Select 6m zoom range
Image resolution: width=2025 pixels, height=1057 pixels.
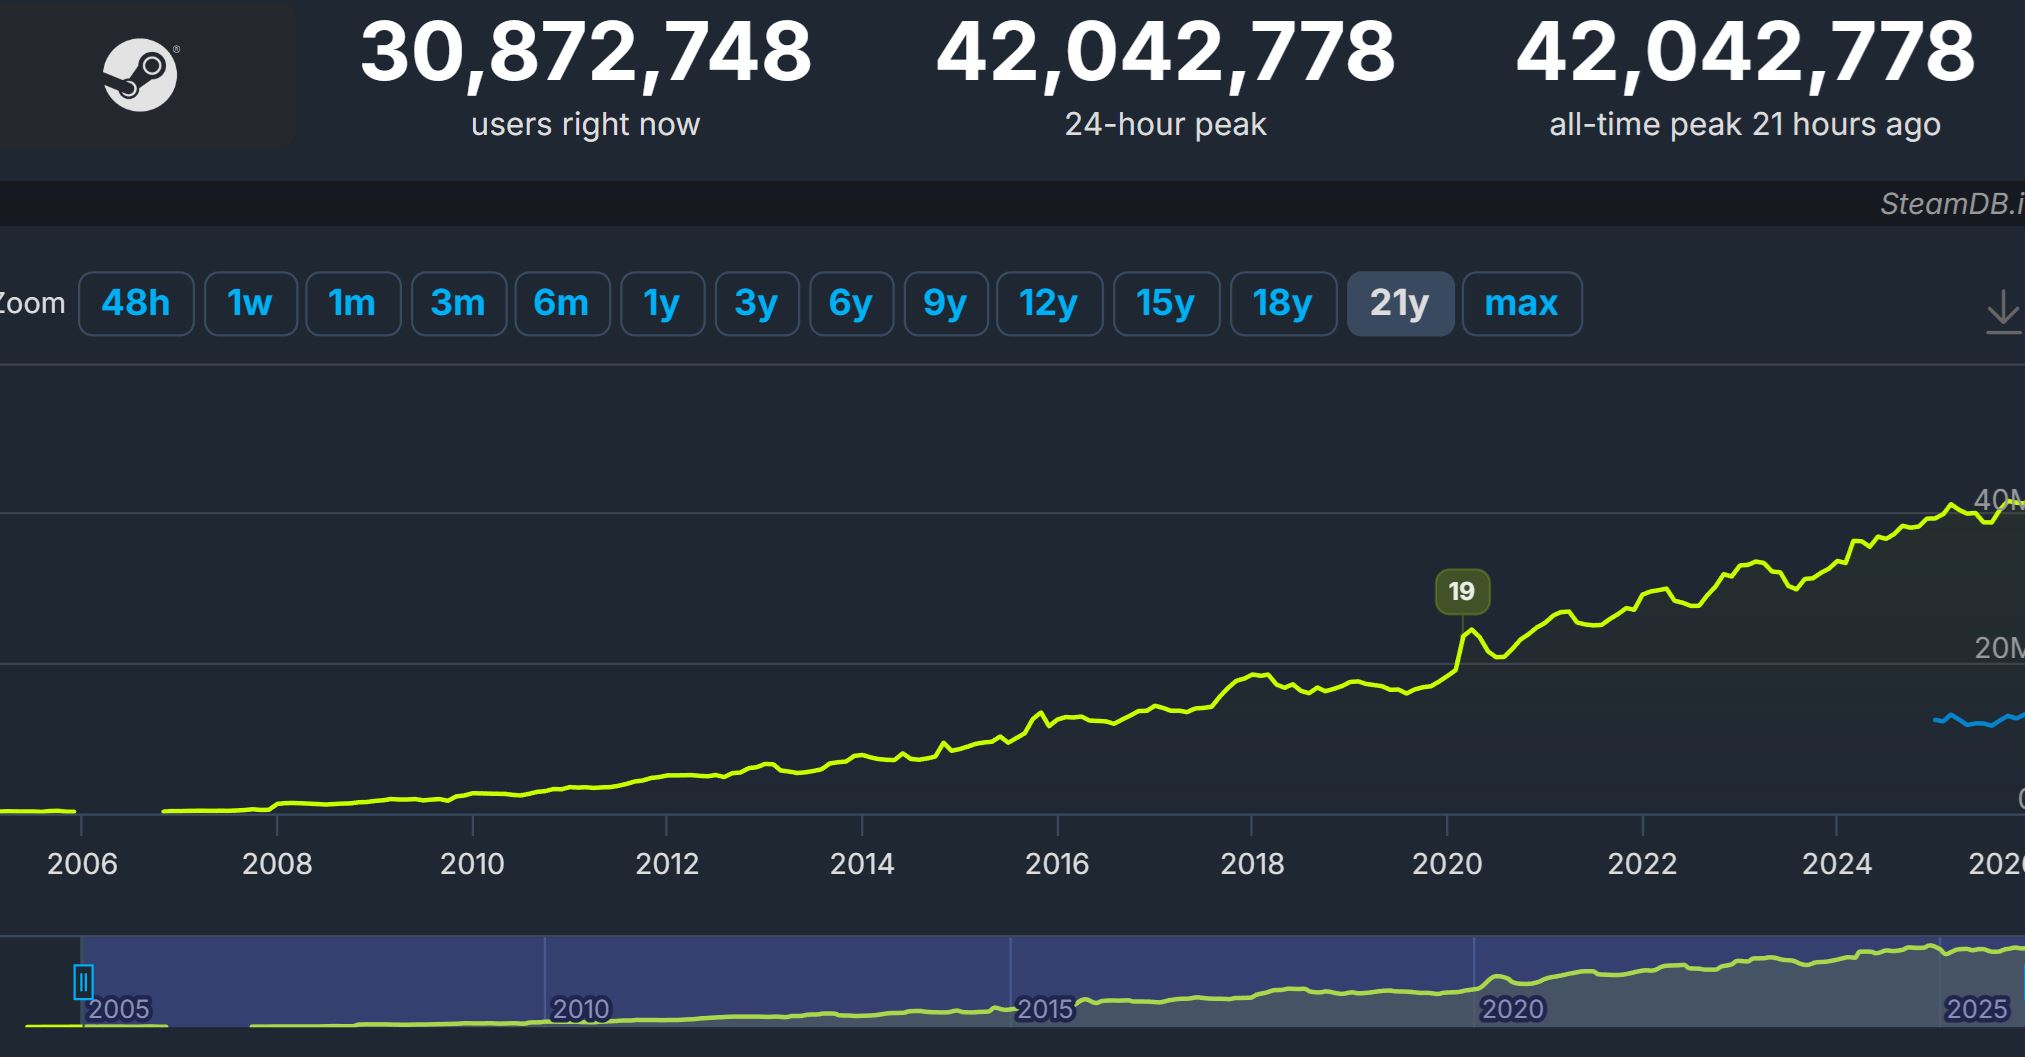coord(562,303)
